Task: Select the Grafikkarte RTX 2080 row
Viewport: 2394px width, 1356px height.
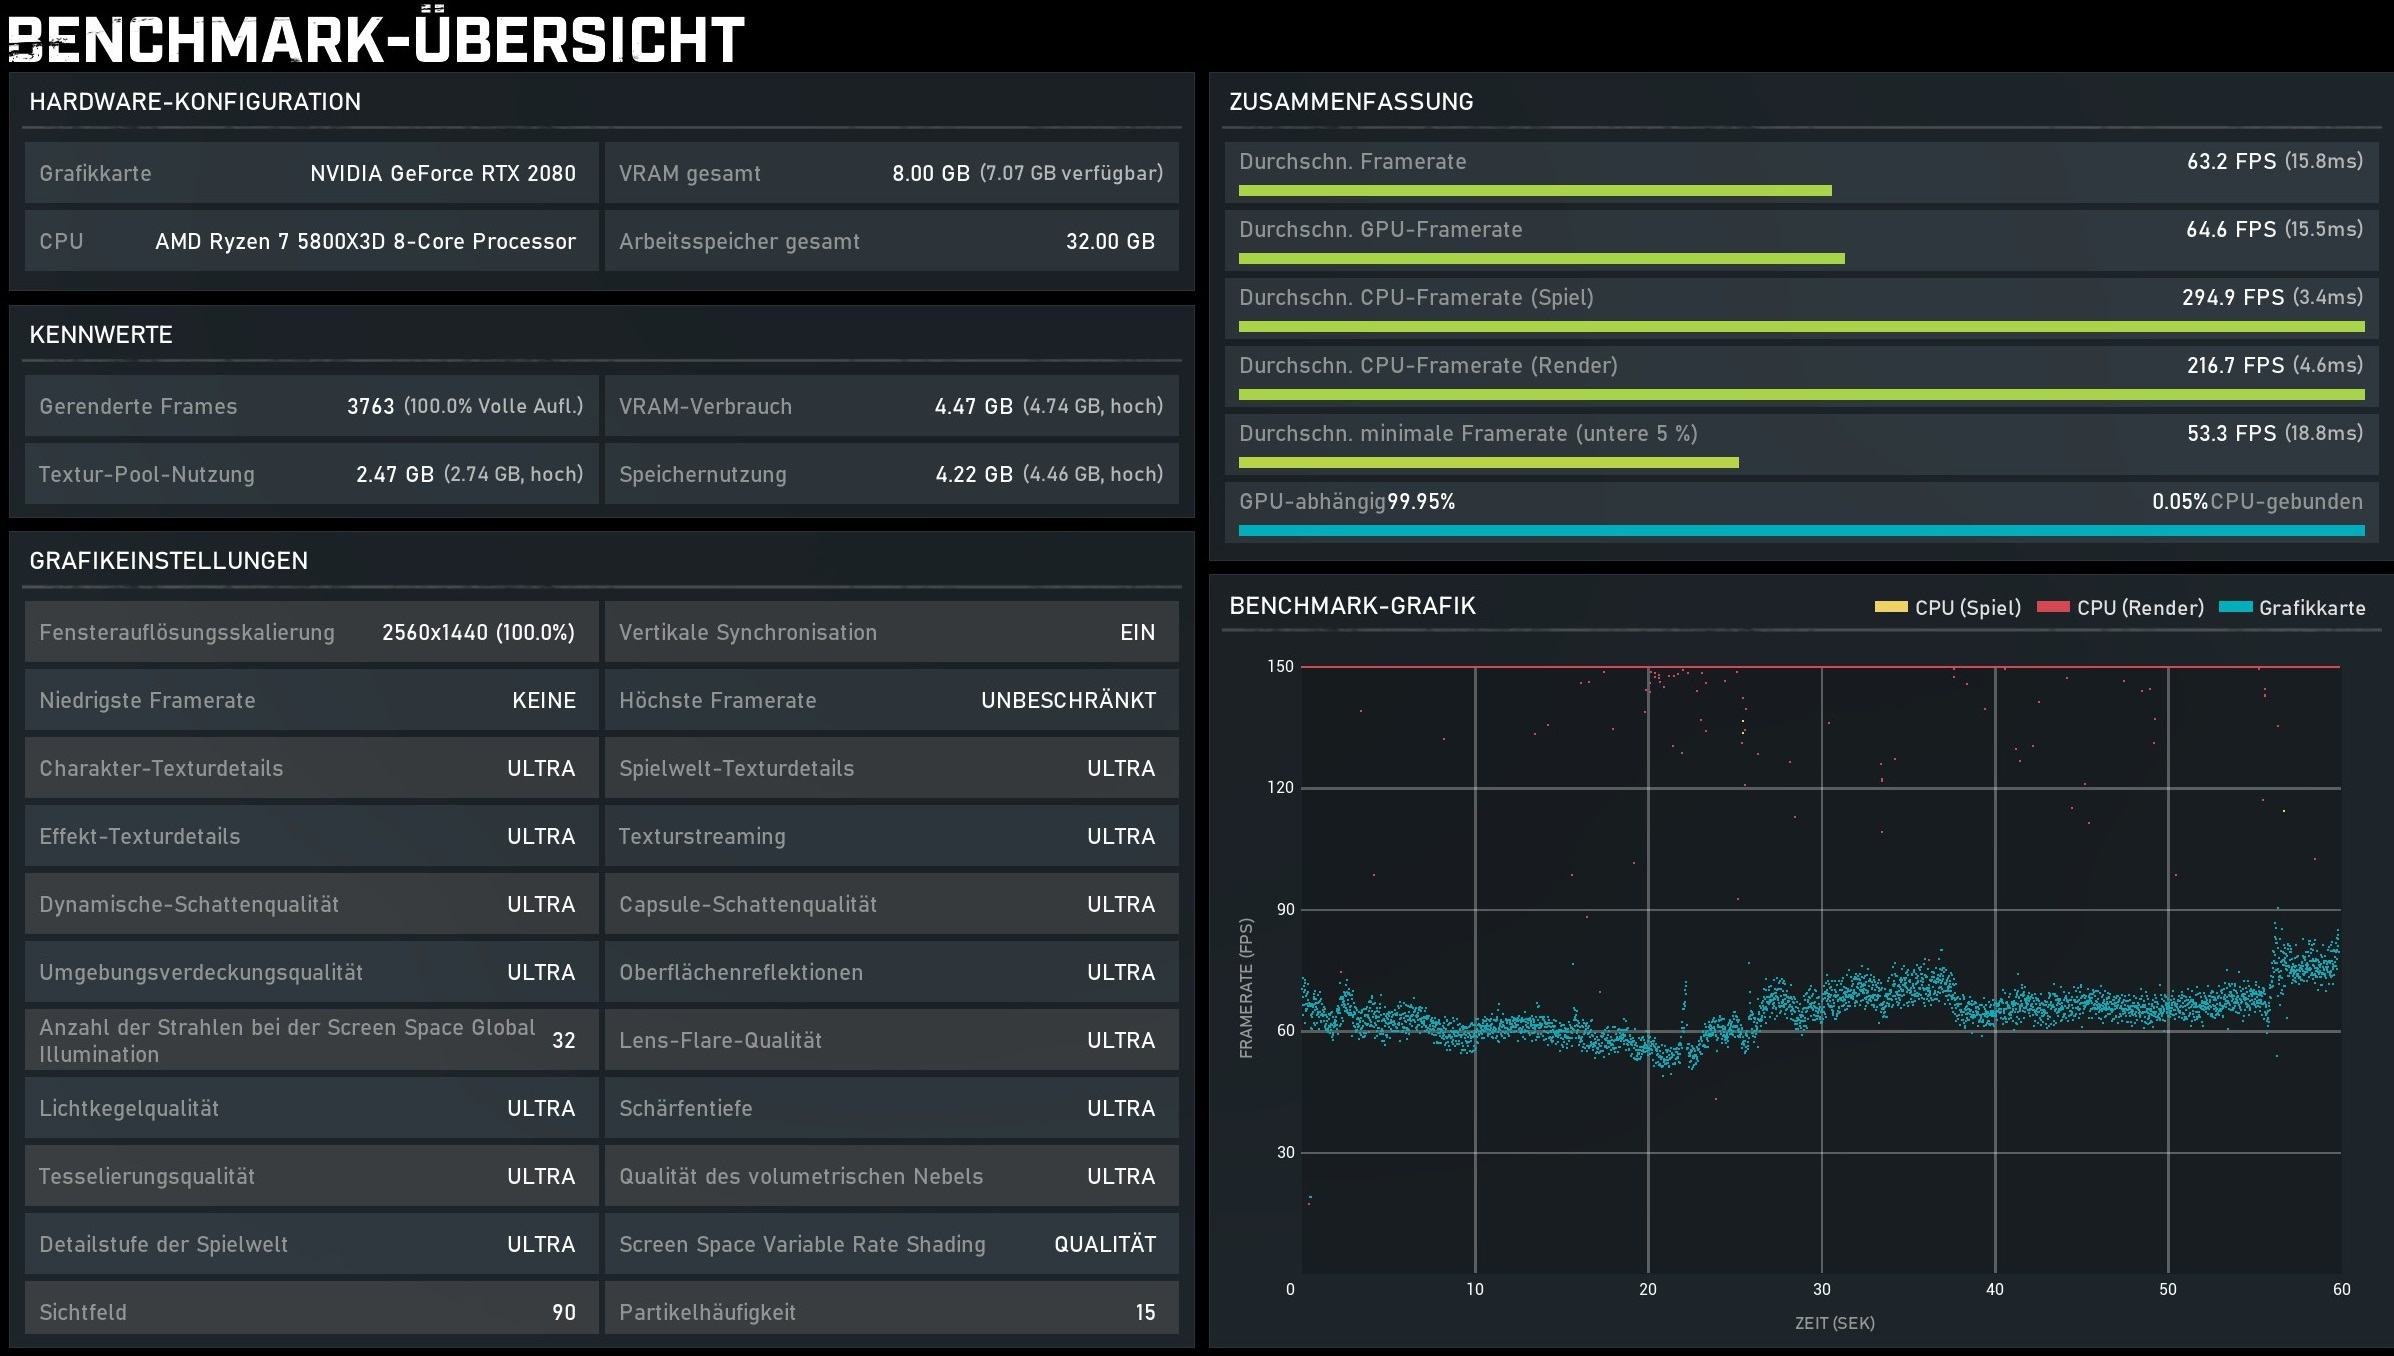Action: (x=311, y=173)
